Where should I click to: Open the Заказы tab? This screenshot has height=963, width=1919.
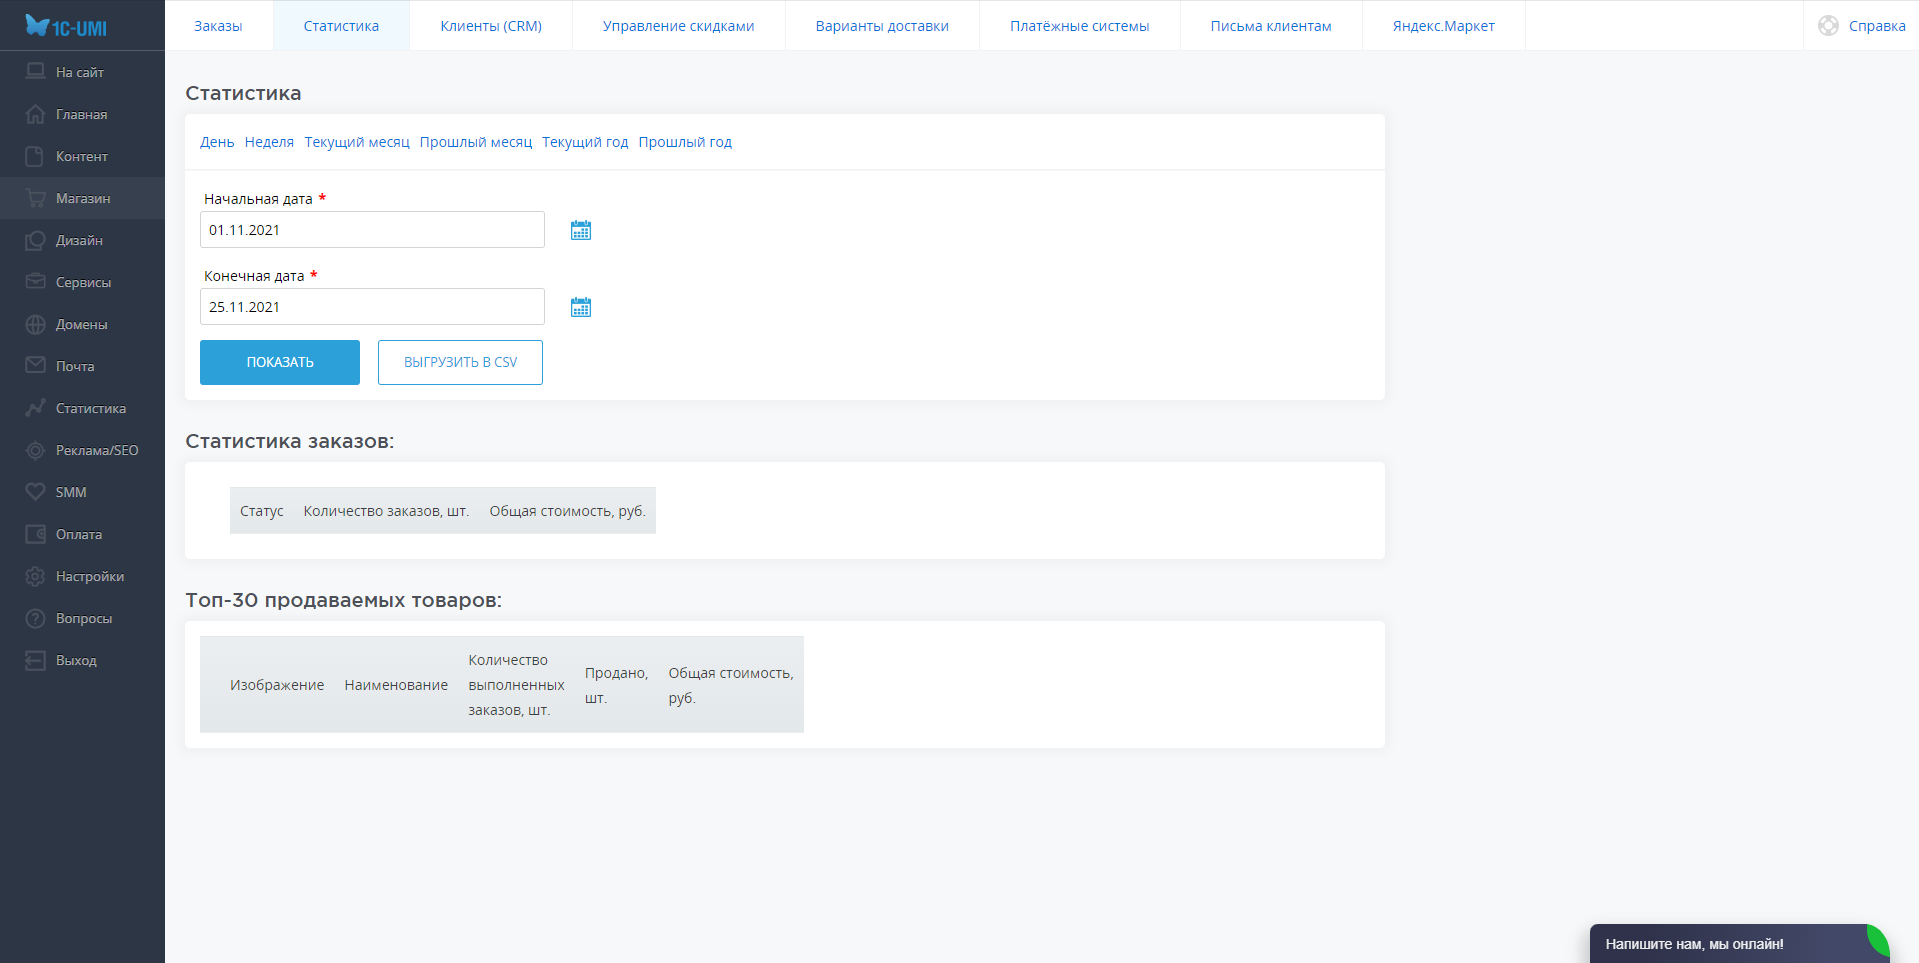[x=218, y=26]
